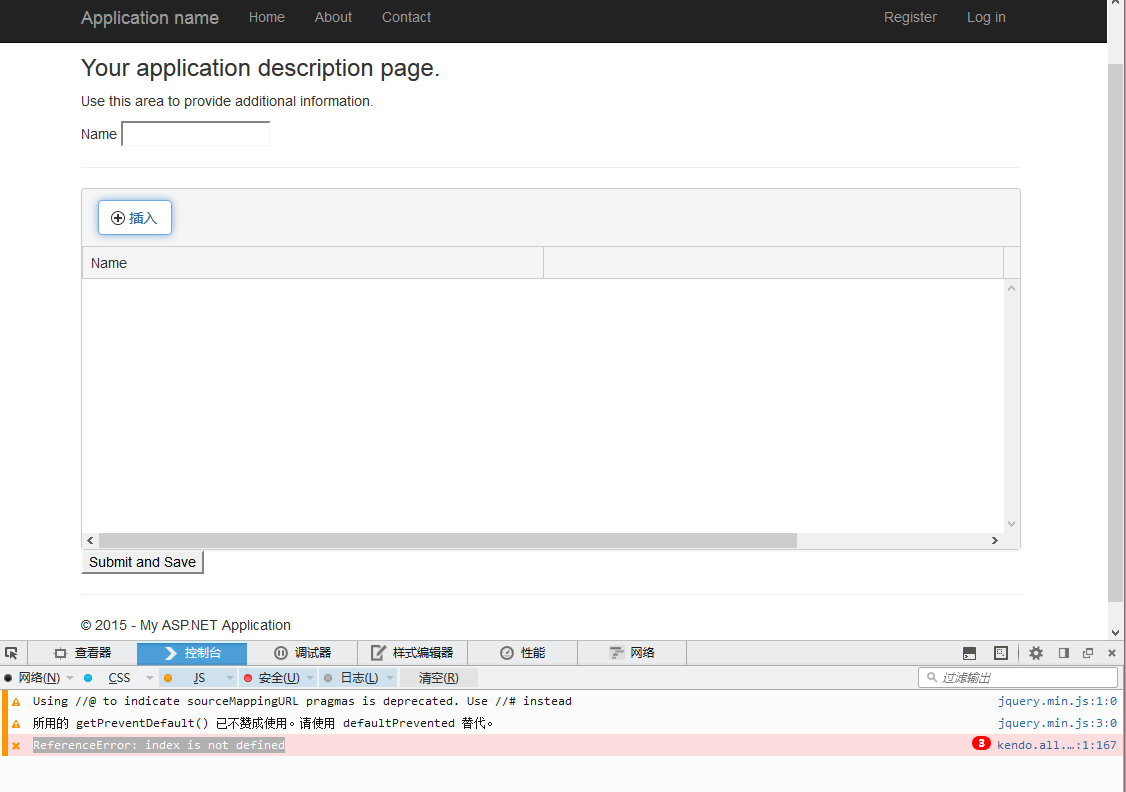Click warning icon beside sourceMappingURL message

(x=16, y=702)
